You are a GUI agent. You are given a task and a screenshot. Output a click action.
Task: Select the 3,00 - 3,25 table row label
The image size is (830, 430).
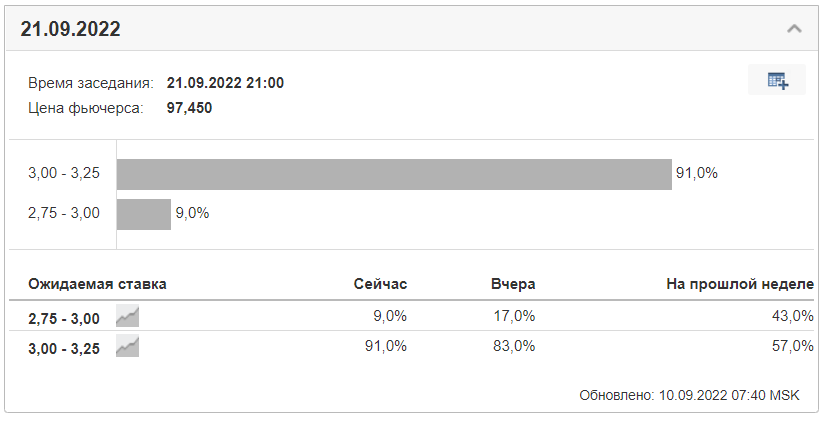(64, 349)
